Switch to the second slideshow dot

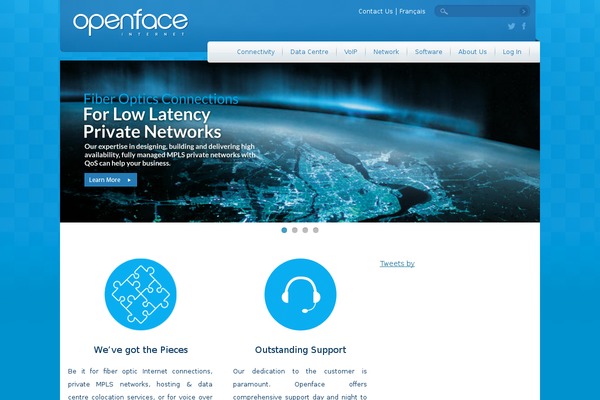point(295,230)
